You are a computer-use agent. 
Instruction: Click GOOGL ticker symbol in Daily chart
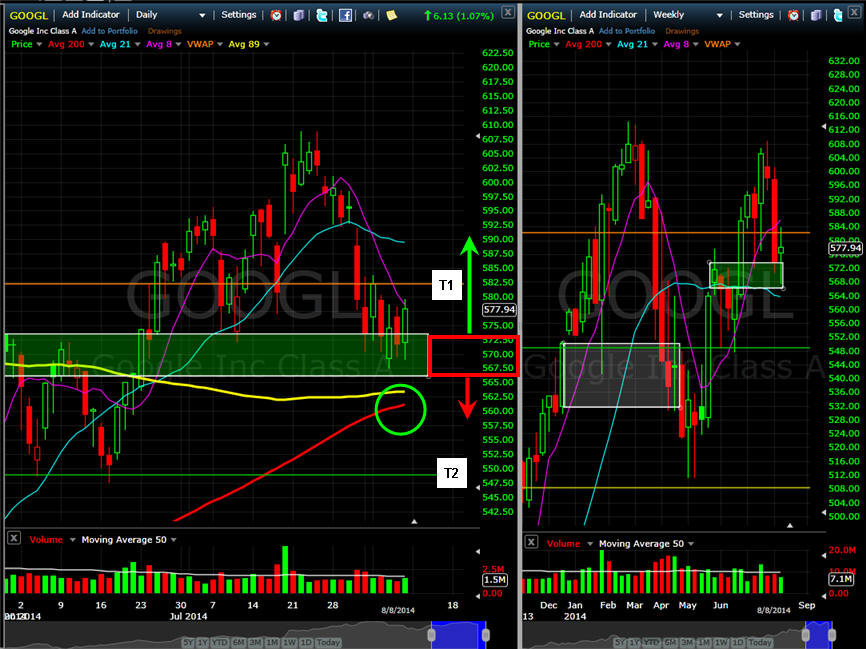pos(29,15)
